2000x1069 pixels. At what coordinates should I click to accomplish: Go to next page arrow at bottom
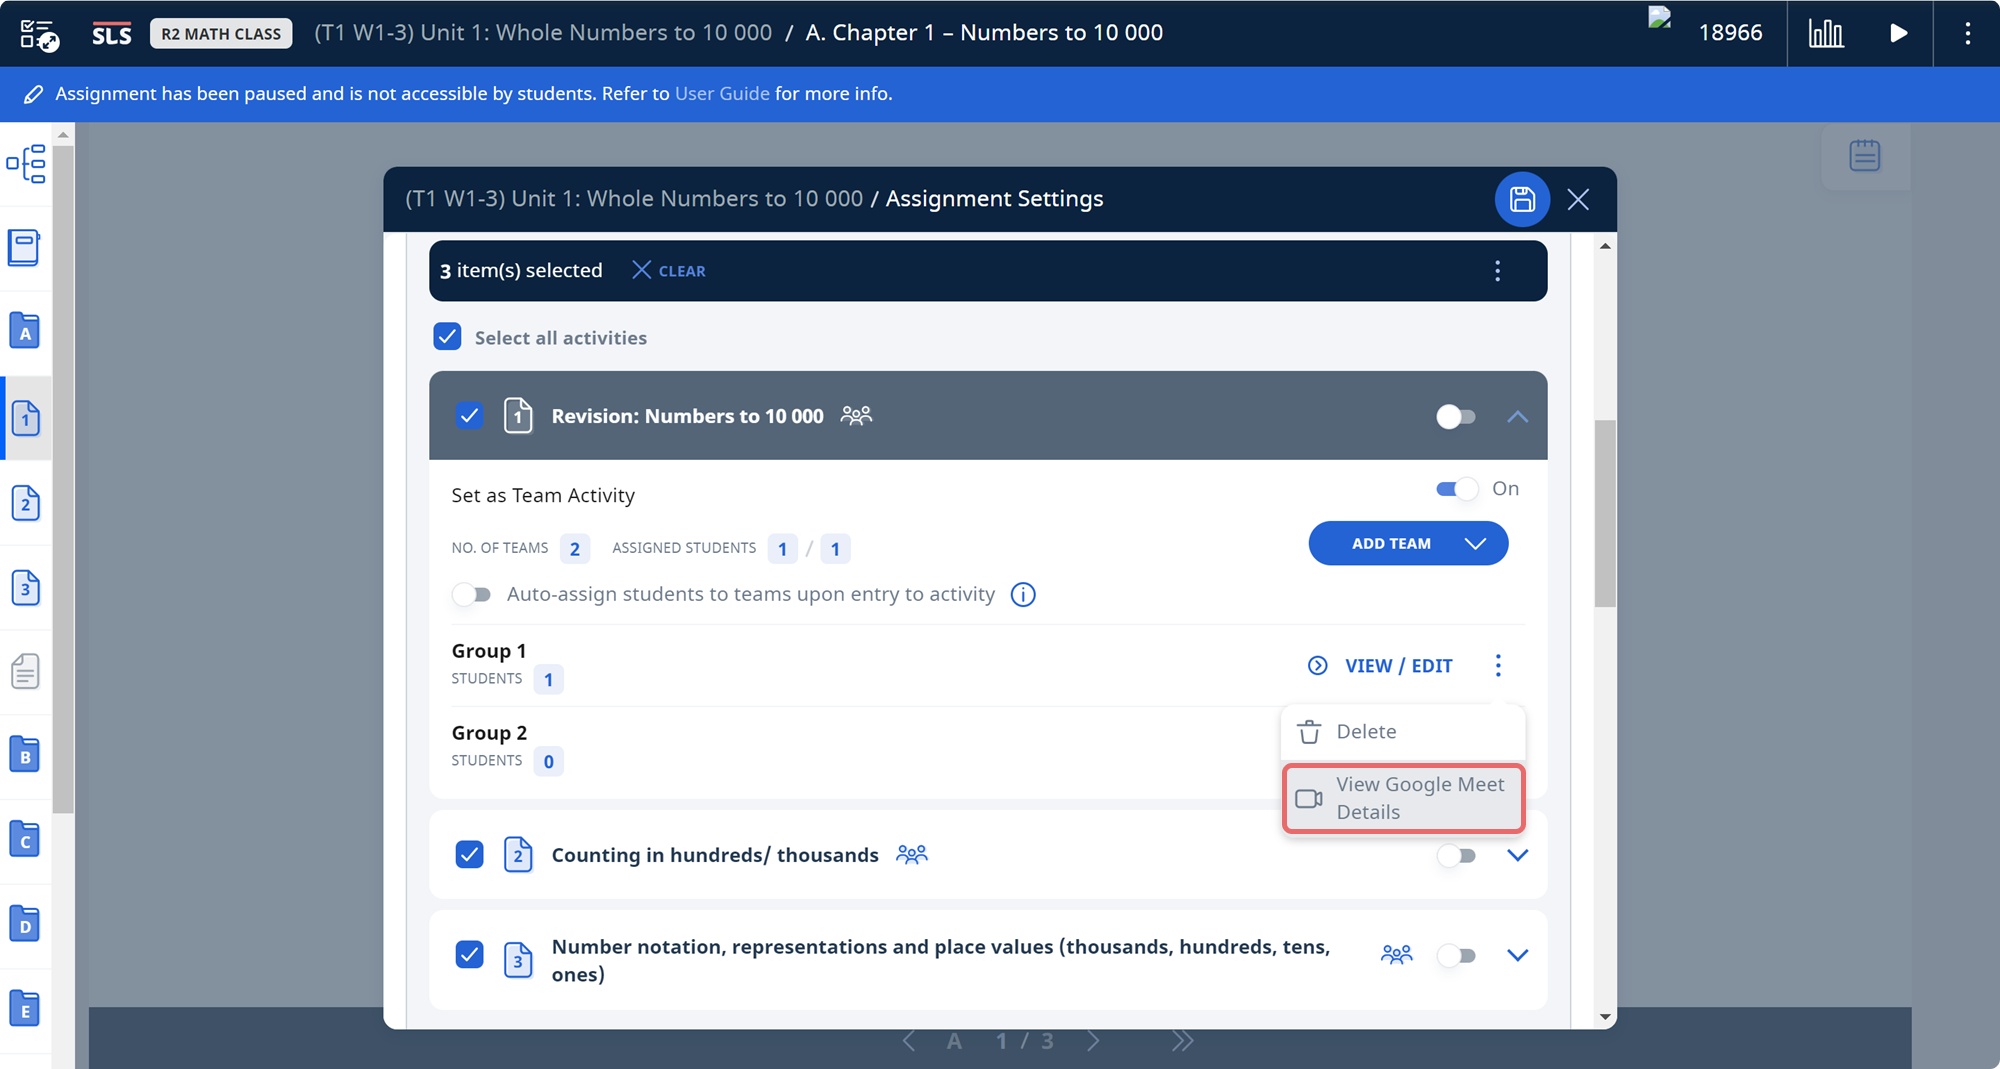point(1093,1041)
